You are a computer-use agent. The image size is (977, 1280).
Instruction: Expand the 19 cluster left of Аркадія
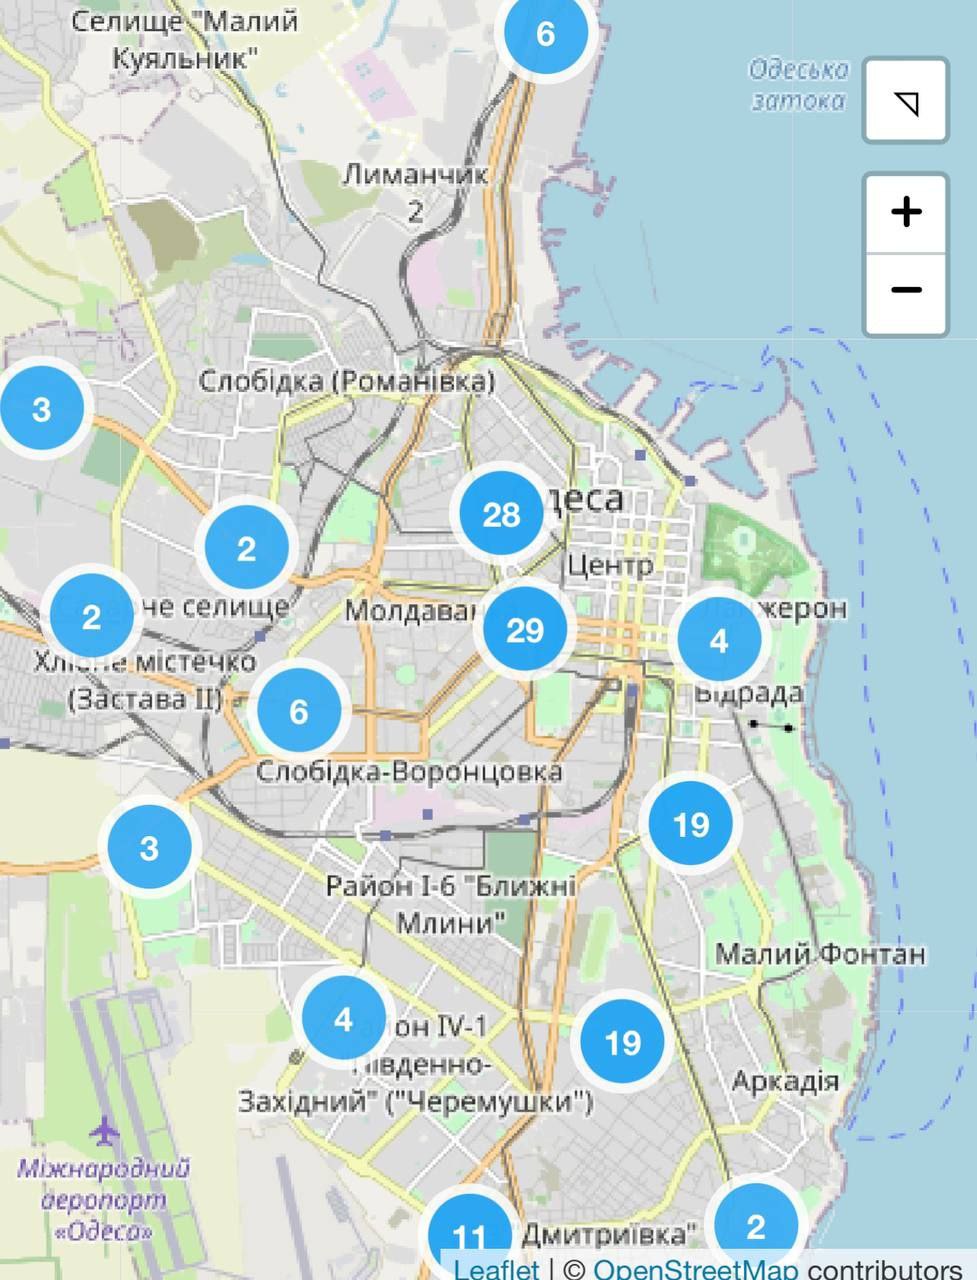622,1043
